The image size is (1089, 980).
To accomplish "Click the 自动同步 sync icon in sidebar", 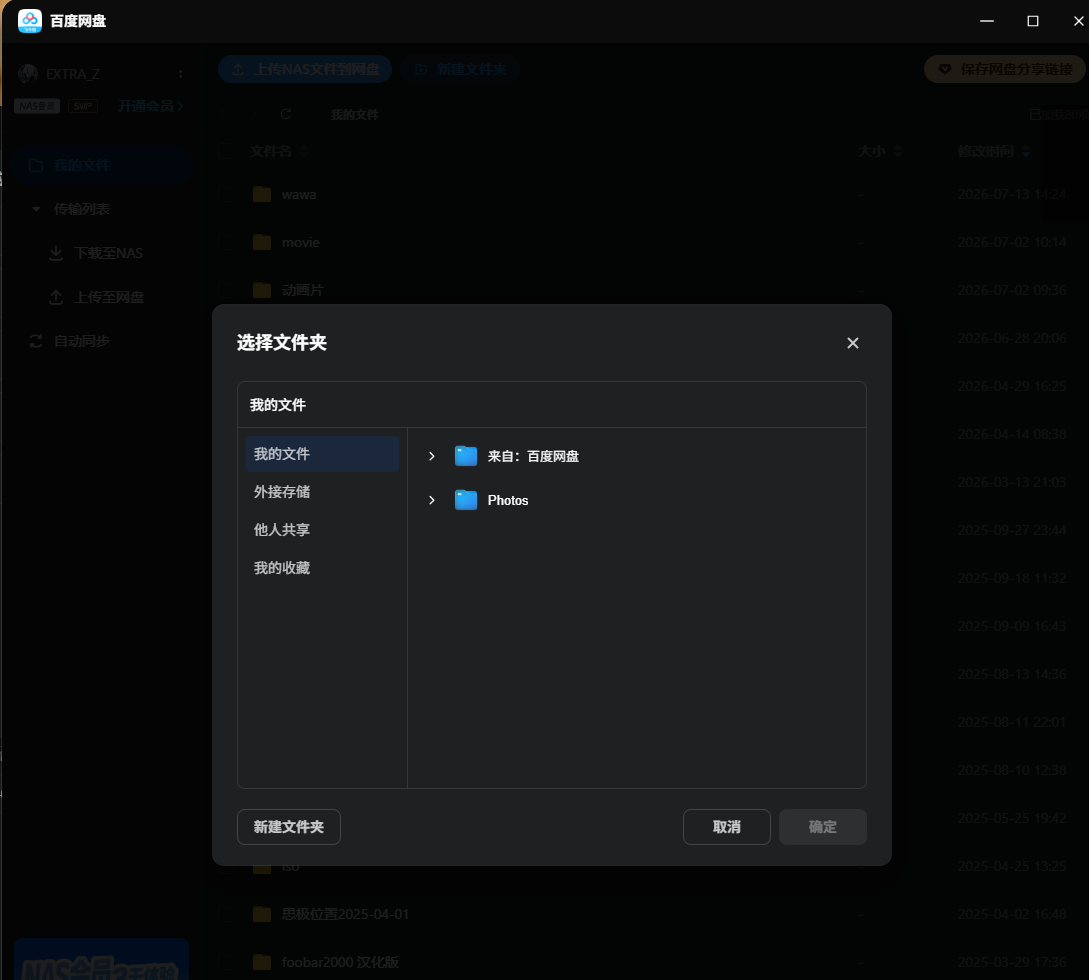I will [36, 341].
